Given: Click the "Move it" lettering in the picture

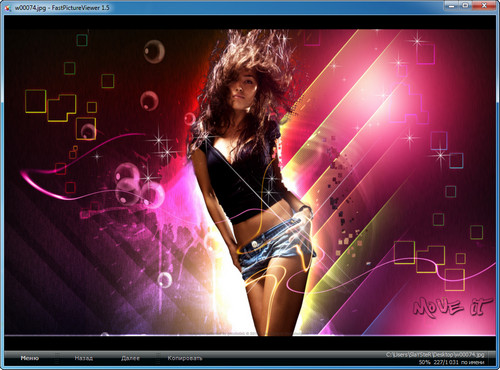Looking at the screenshot, I should [452, 307].
